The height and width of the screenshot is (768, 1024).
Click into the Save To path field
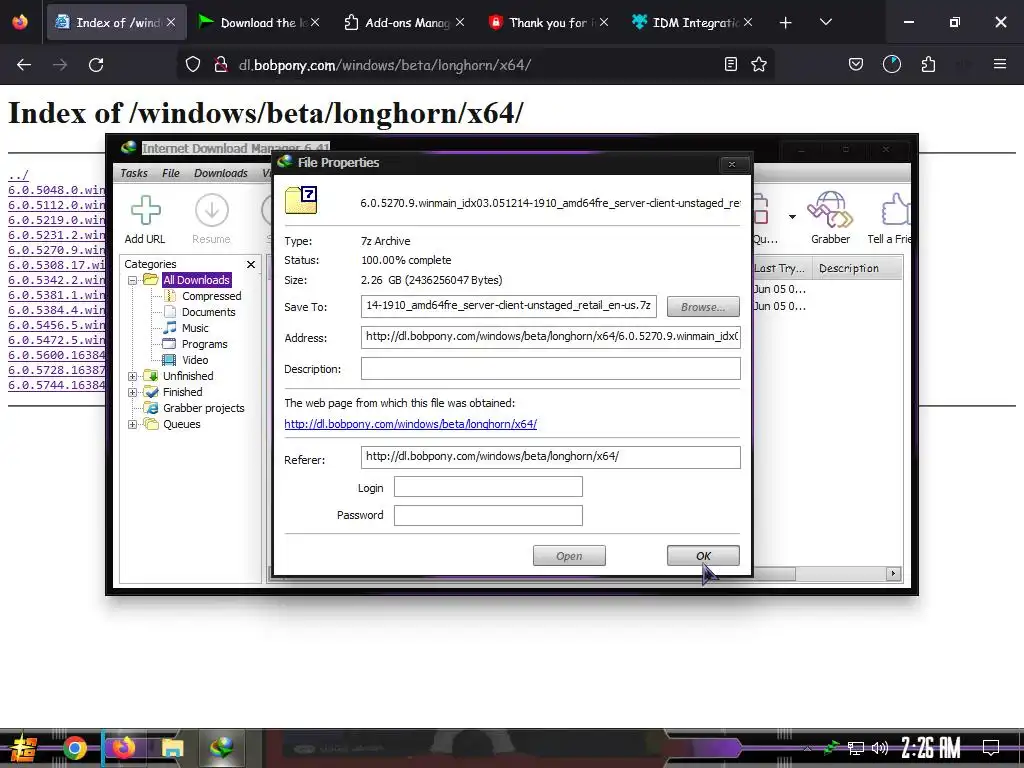[509, 306]
